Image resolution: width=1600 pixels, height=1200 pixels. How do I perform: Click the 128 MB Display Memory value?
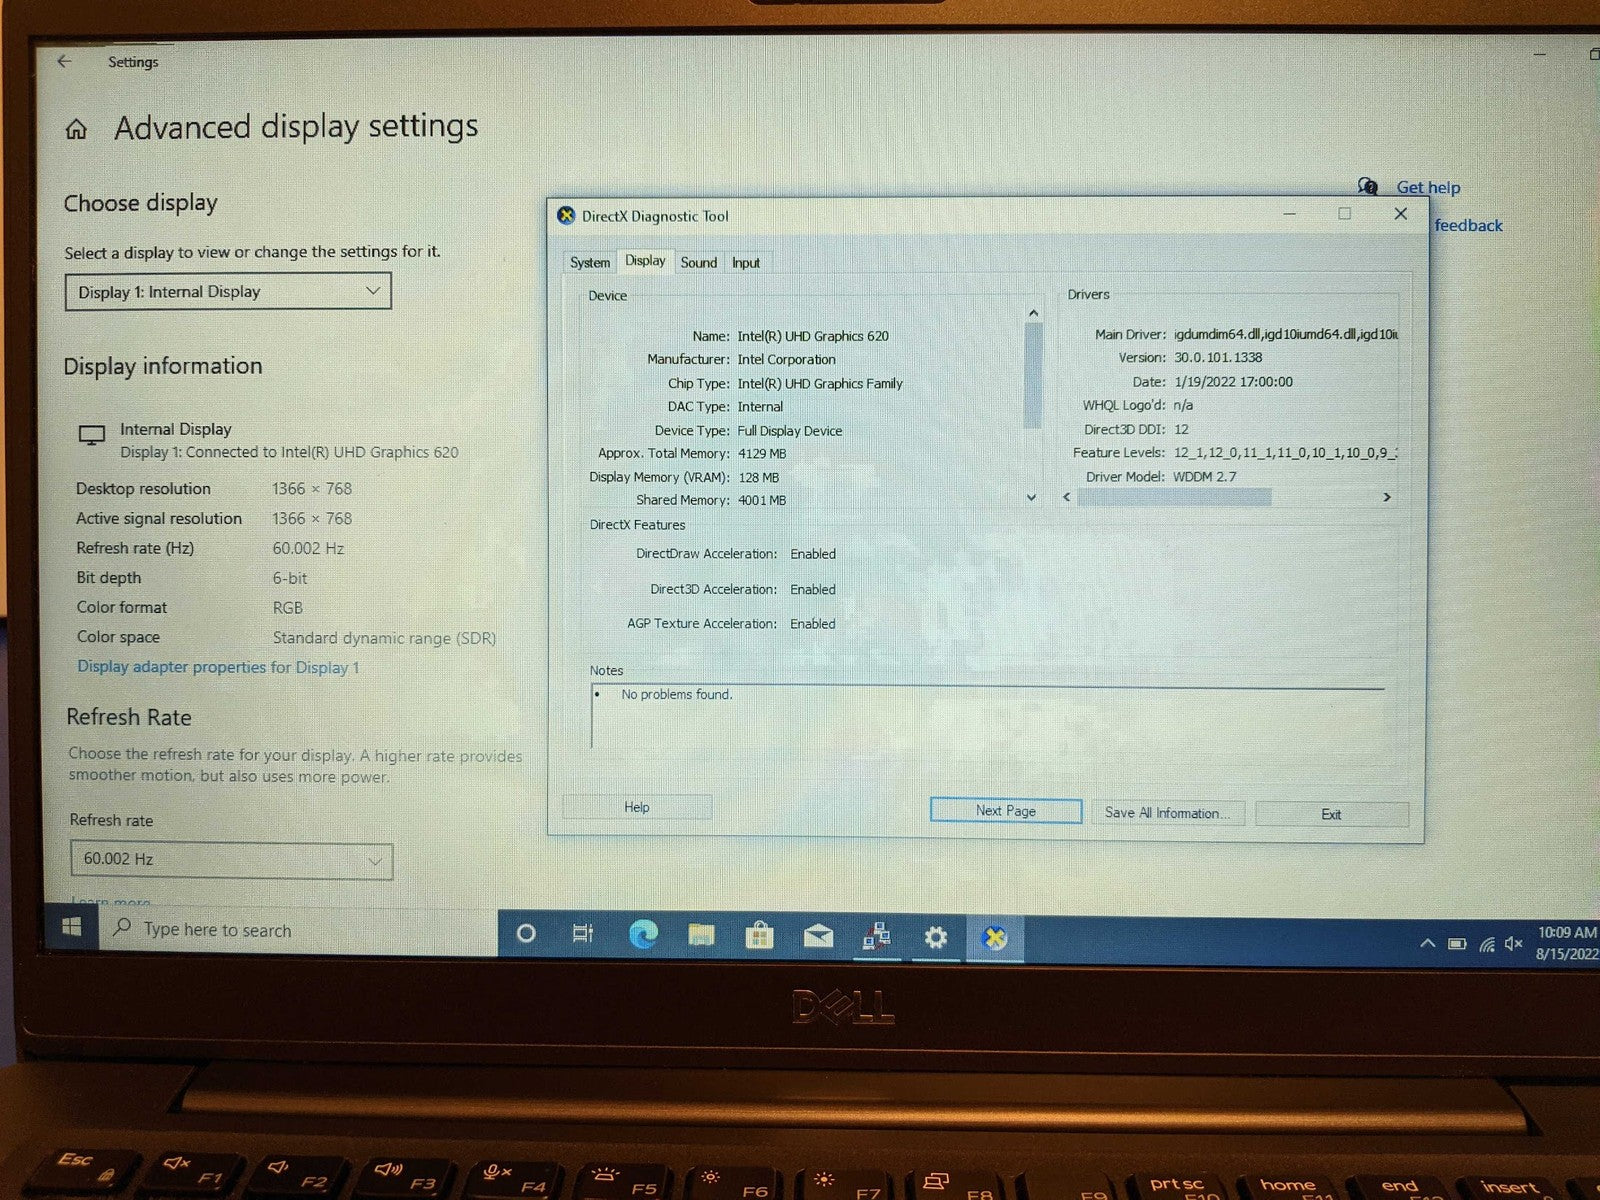(x=758, y=477)
